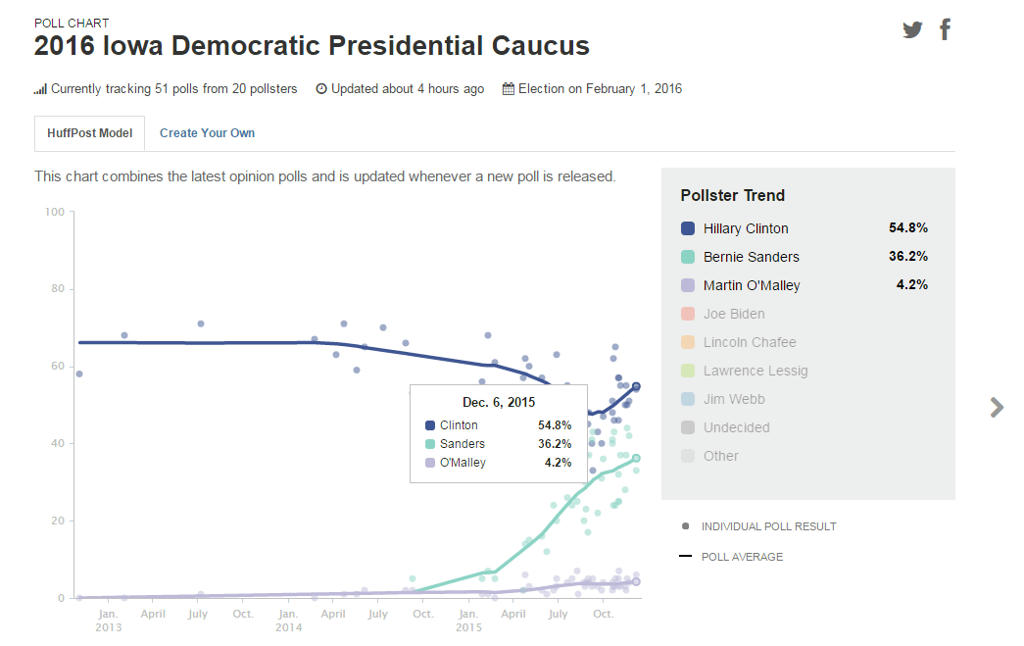The height and width of the screenshot is (646, 1024).
Task: Click Clinton's Dec. 6 endpoint marker on chart
Action: [636, 387]
